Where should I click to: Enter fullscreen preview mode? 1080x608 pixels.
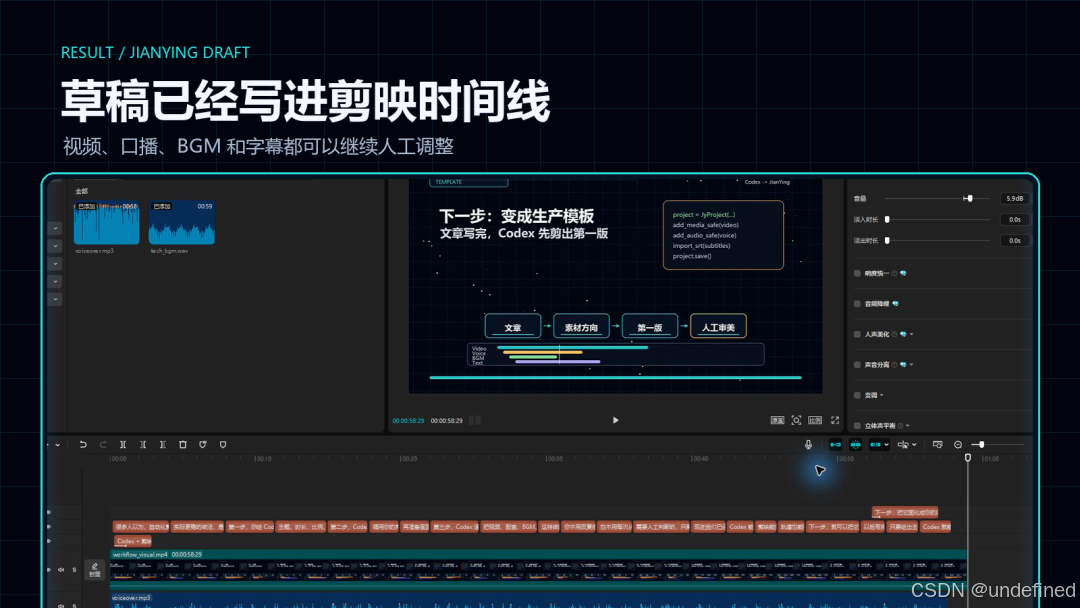pyautogui.click(x=835, y=420)
